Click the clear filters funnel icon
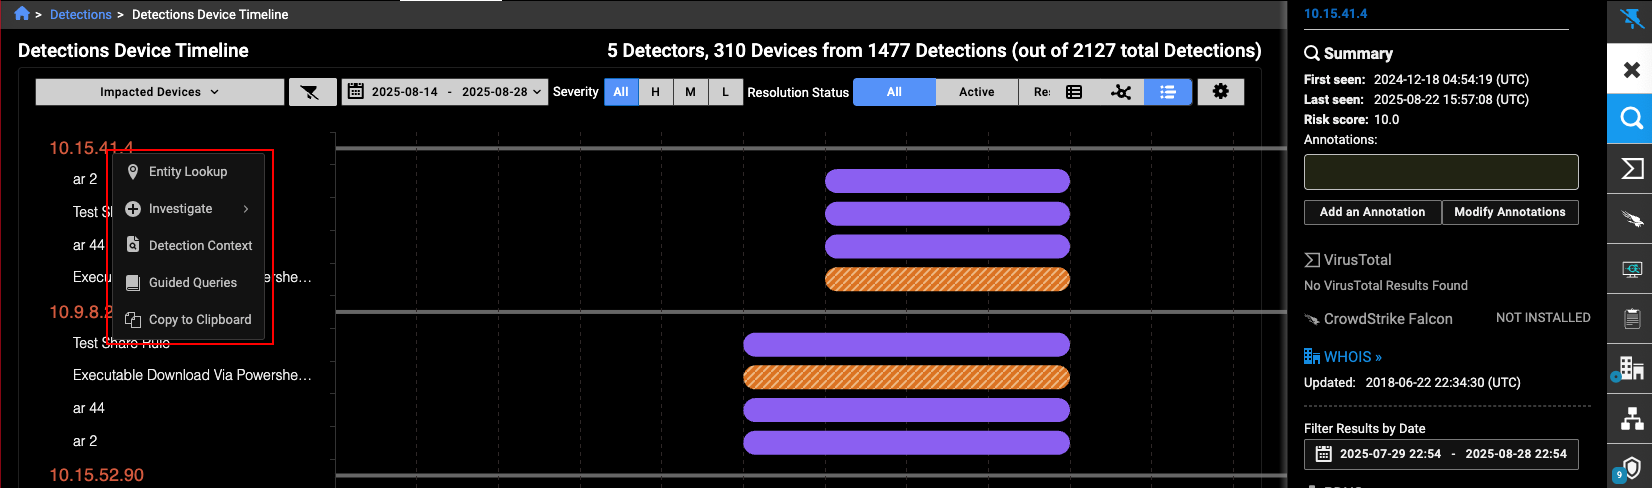 tap(311, 92)
